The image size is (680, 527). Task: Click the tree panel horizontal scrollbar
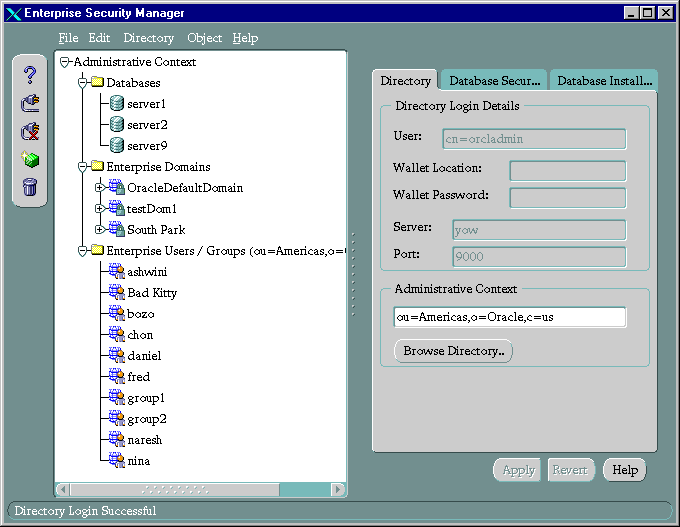coord(200,490)
